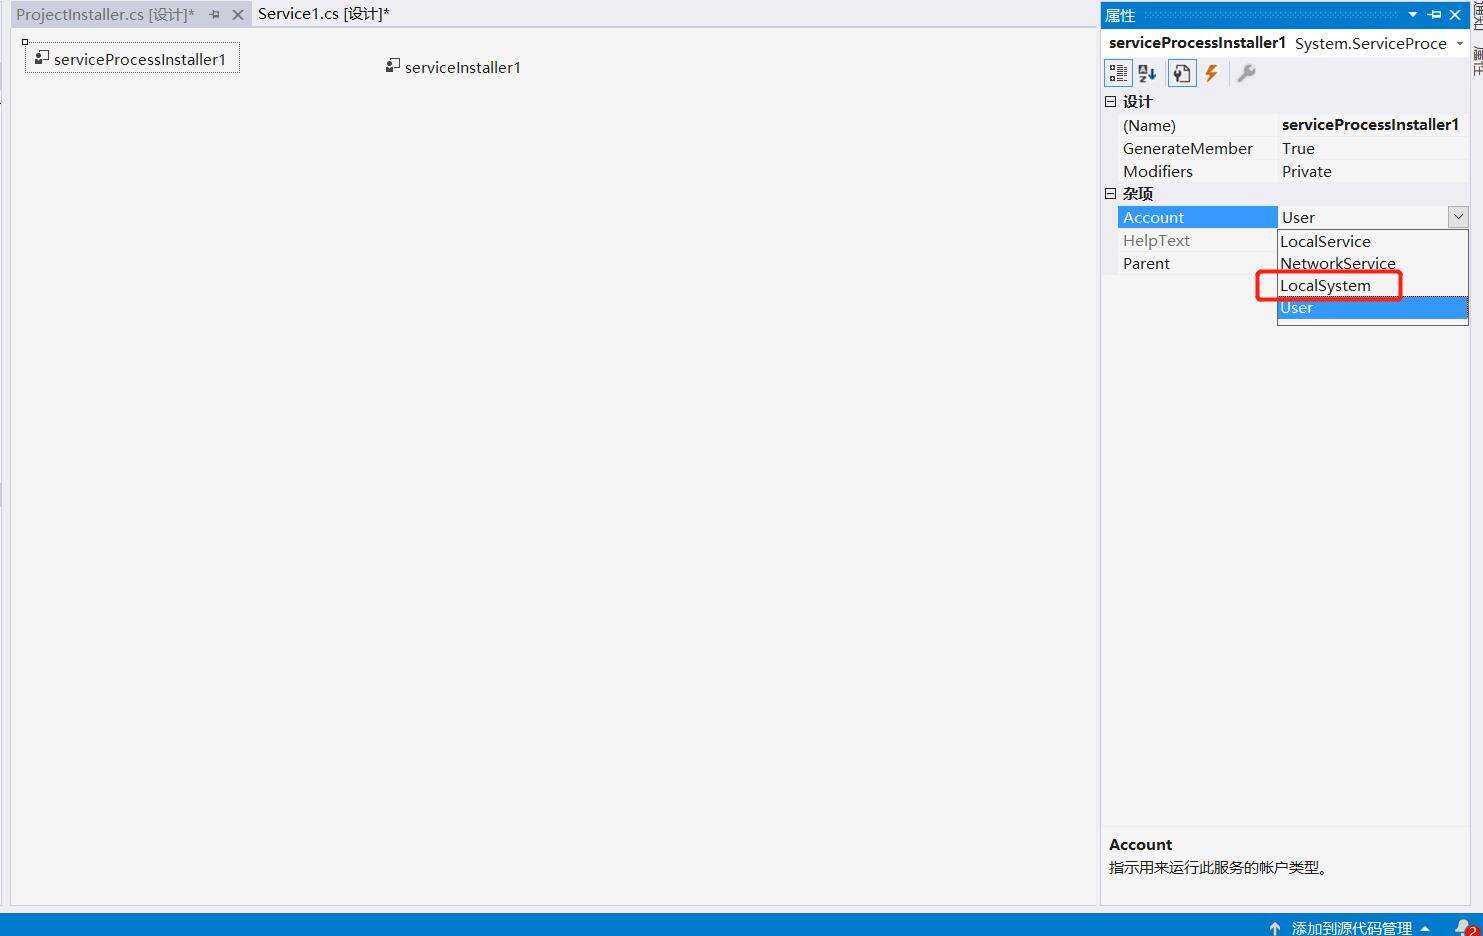The image size is (1483, 936).
Task: Choose LocalSystem in the Account list
Action: pos(1372,285)
